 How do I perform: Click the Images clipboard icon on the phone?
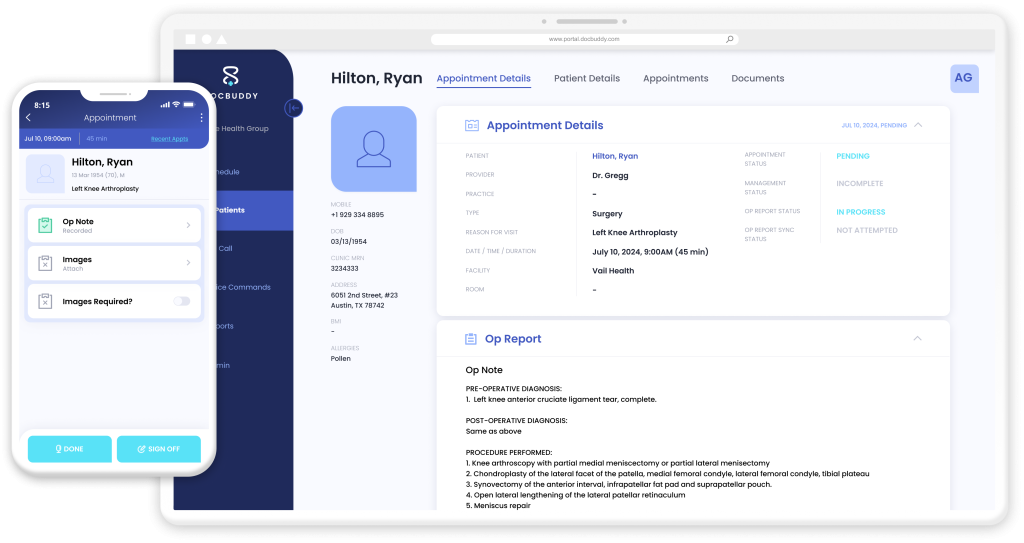(45, 264)
